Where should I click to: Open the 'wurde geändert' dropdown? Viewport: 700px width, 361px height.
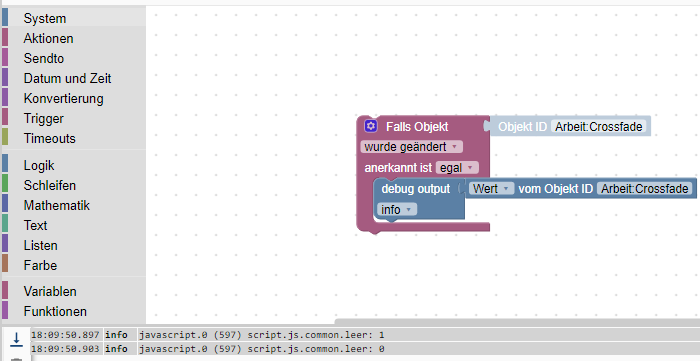(x=412, y=147)
